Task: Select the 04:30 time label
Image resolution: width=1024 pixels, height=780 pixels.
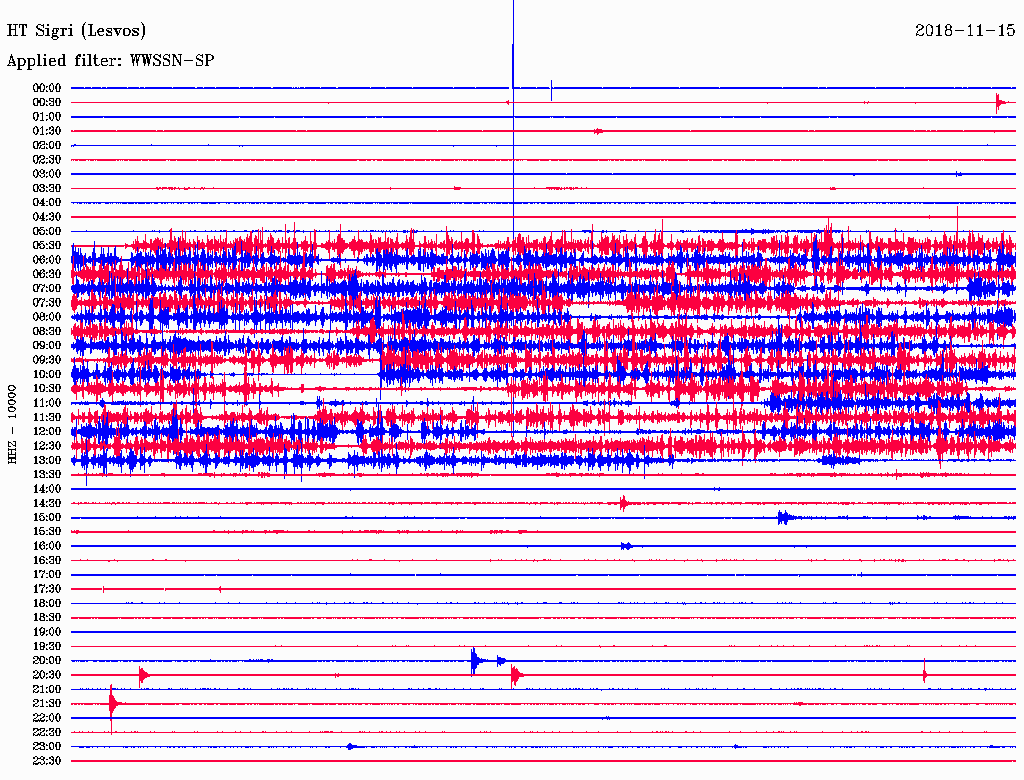Action: (x=47, y=217)
